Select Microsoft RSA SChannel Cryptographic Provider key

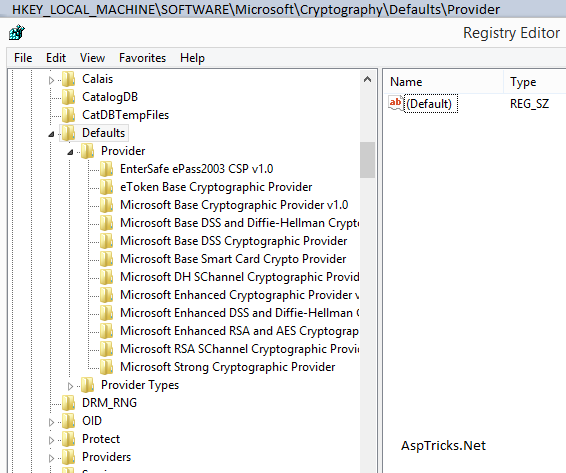pos(239,349)
